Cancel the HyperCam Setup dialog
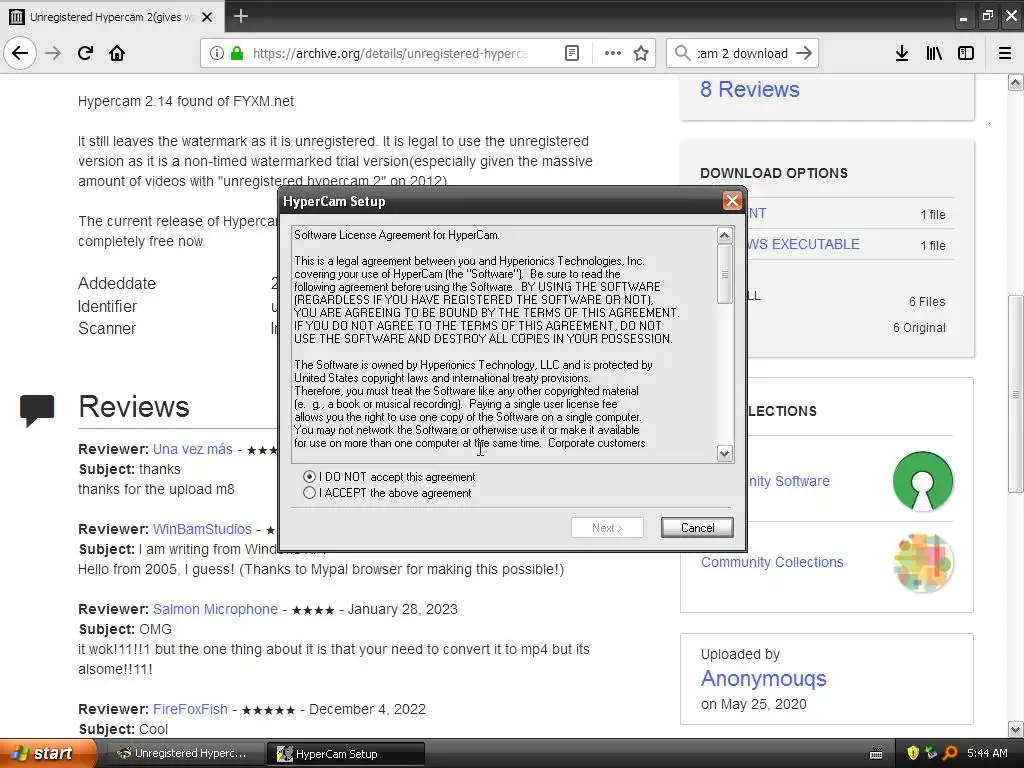 [697, 528]
